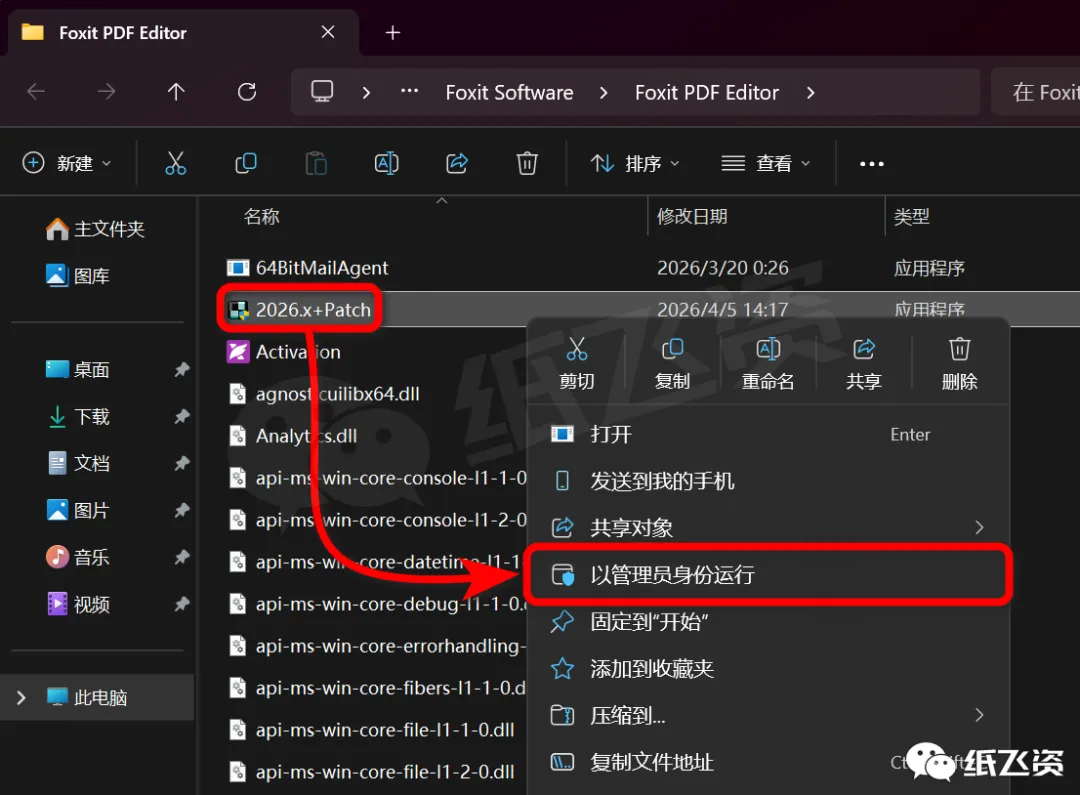Expand chevron after Foxit PDF Editor breadcrumb
This screenshot has height=795, width=1080.
tap(811, 92)
